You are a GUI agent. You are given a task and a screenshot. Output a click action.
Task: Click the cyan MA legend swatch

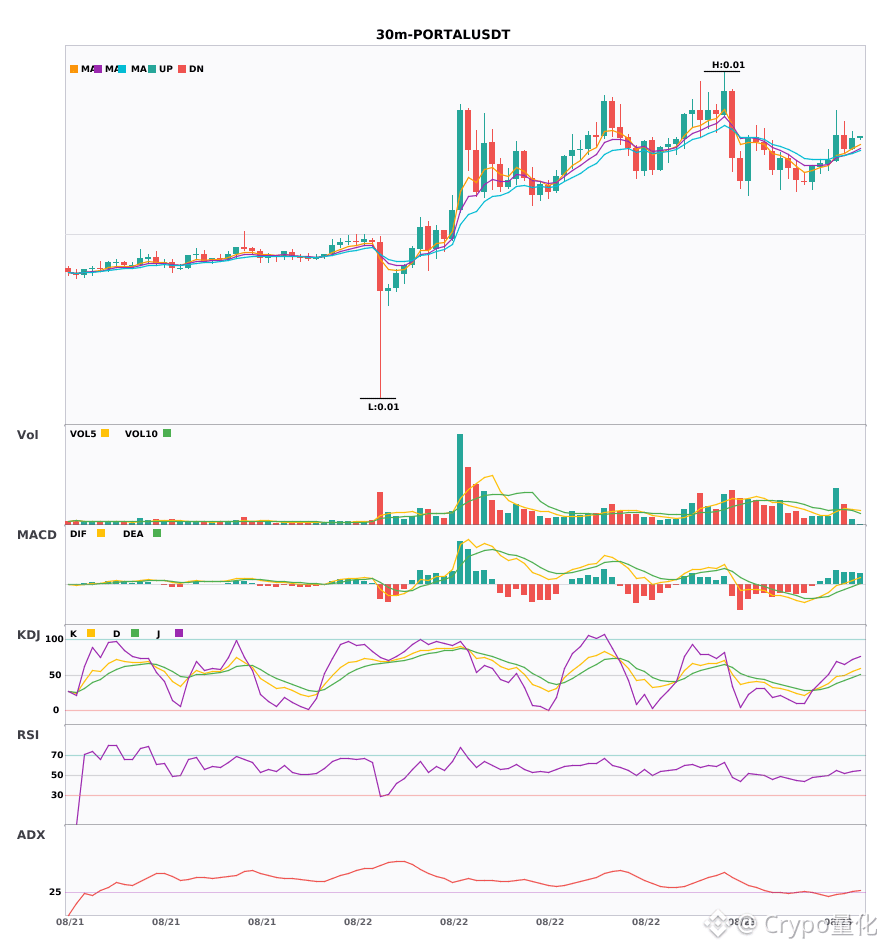coord(122,69)
